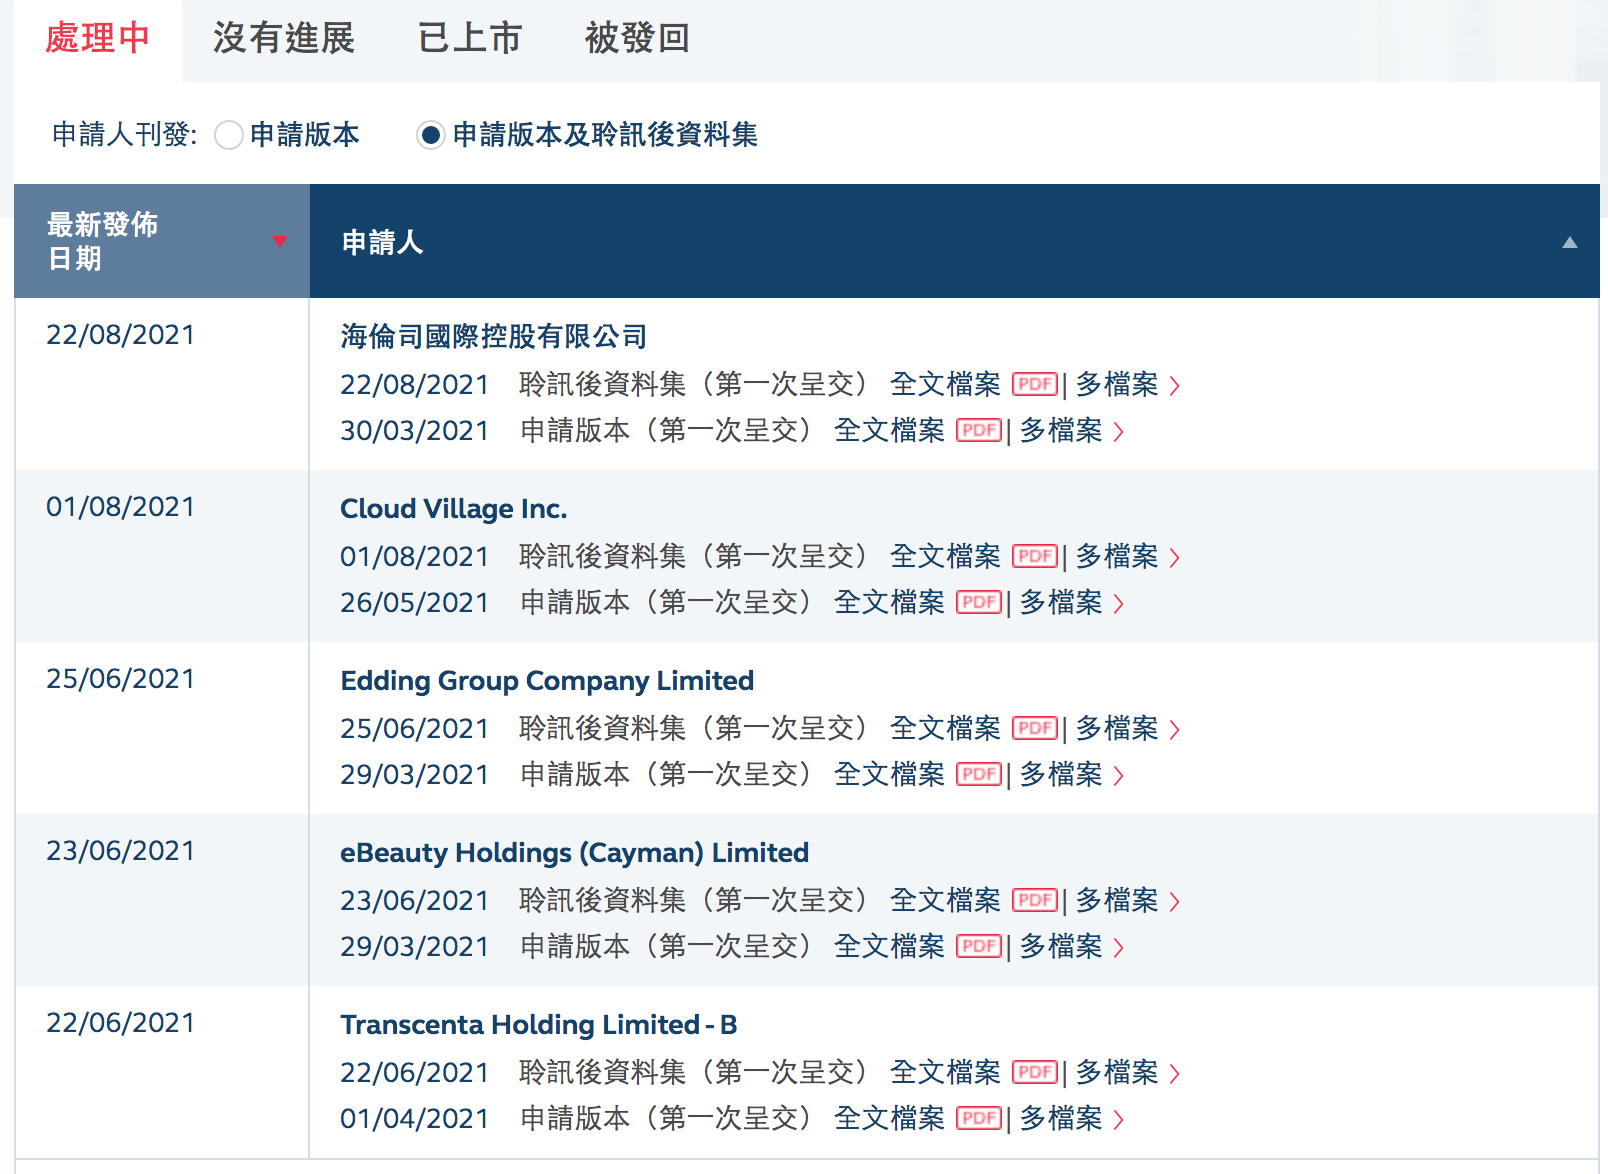
Task: Open Transcenta Holding Limited - B link
Action: (539, 1025)
